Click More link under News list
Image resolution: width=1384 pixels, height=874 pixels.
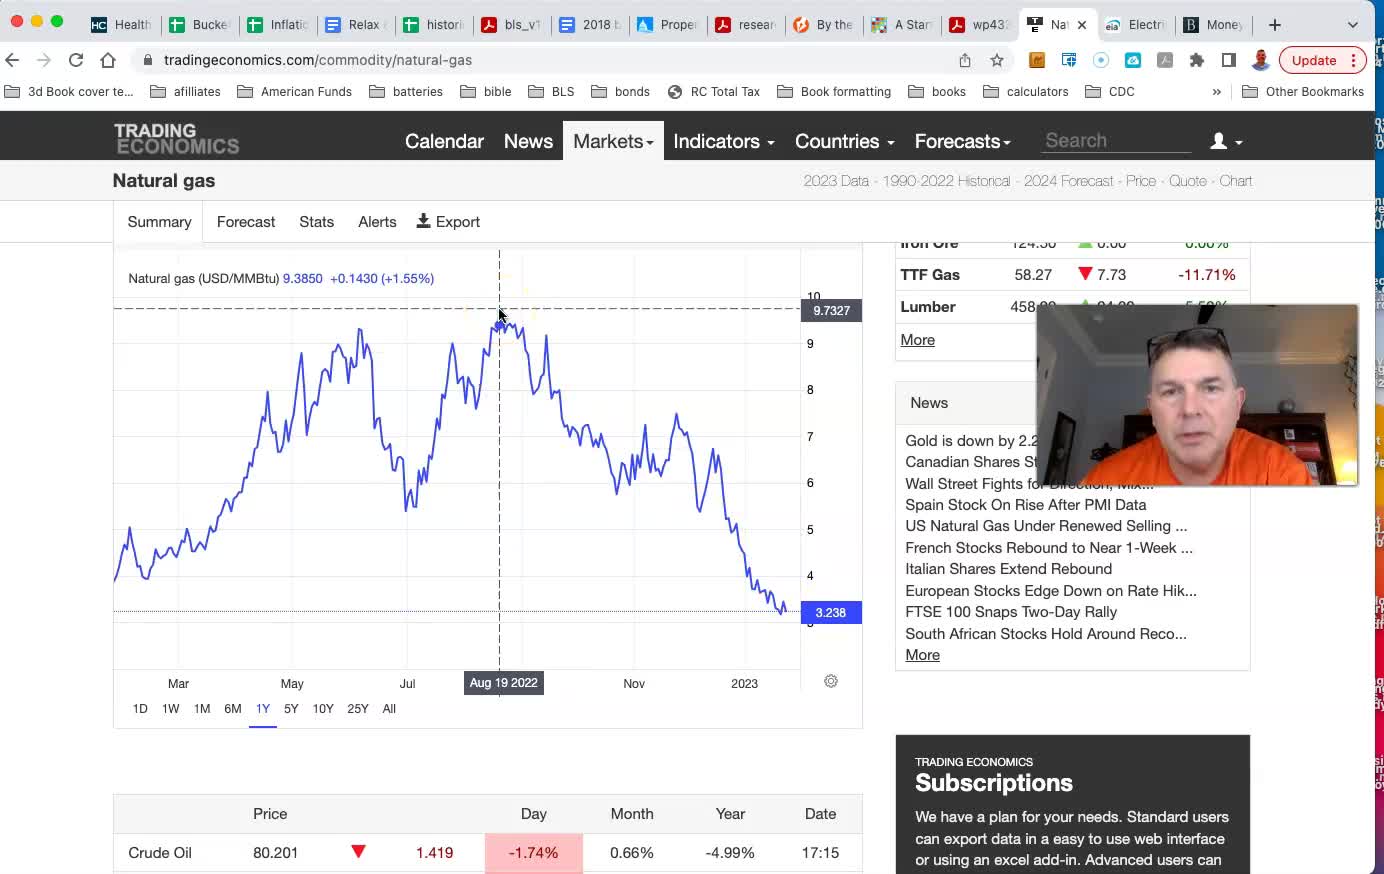tap(922, 655)
